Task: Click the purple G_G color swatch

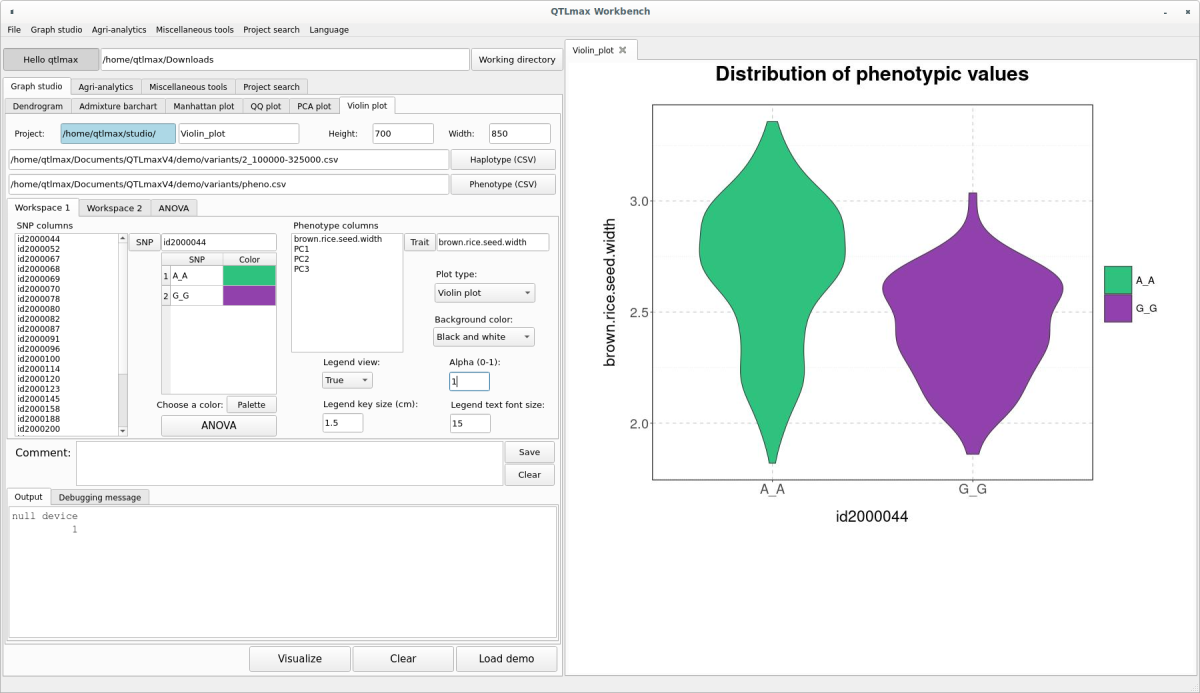Action: point(249,296)
